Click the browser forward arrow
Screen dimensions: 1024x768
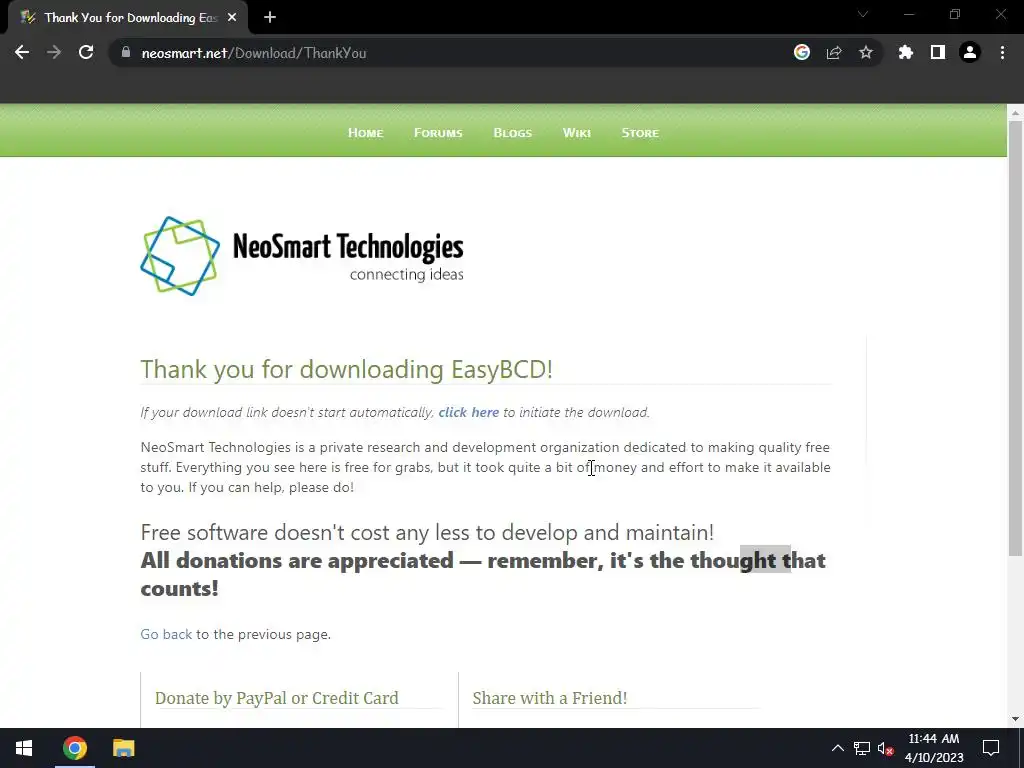click(x=54, y=53)
